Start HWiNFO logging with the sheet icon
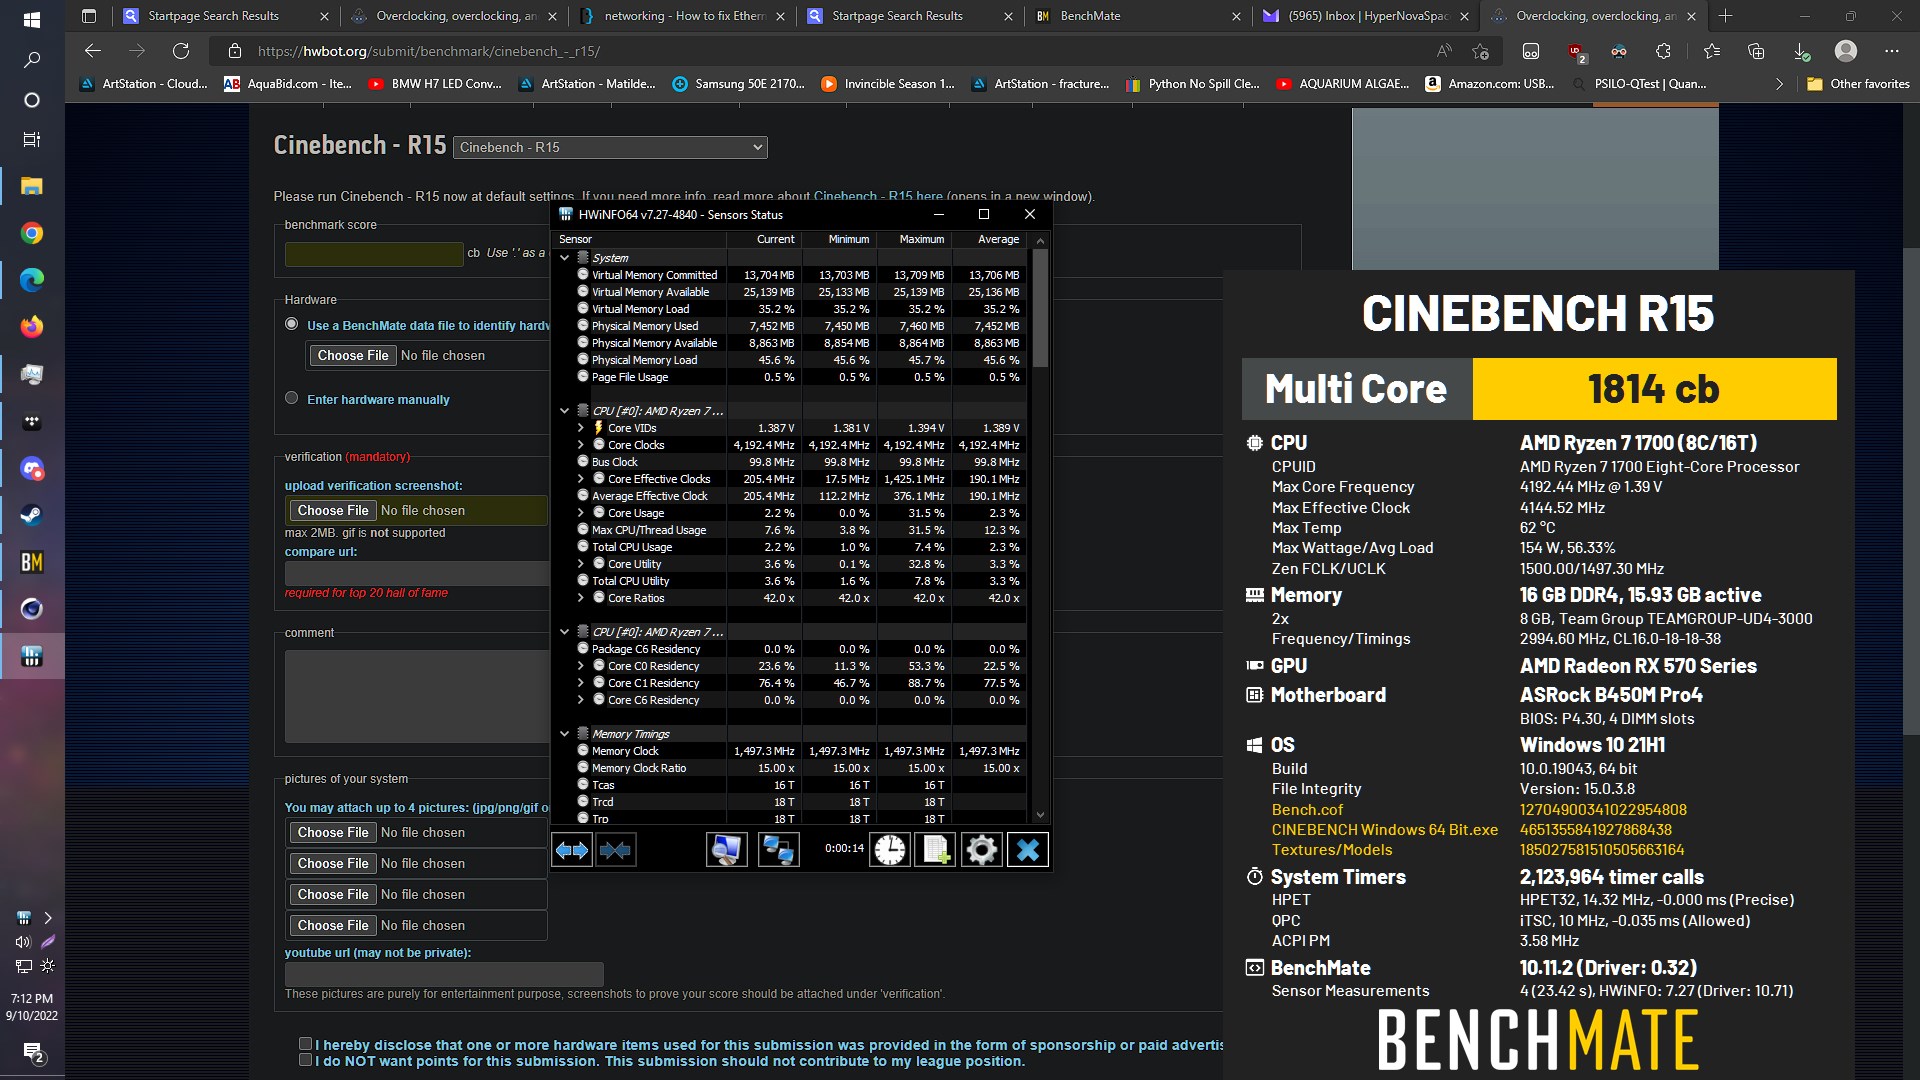 tap(935, 850)
